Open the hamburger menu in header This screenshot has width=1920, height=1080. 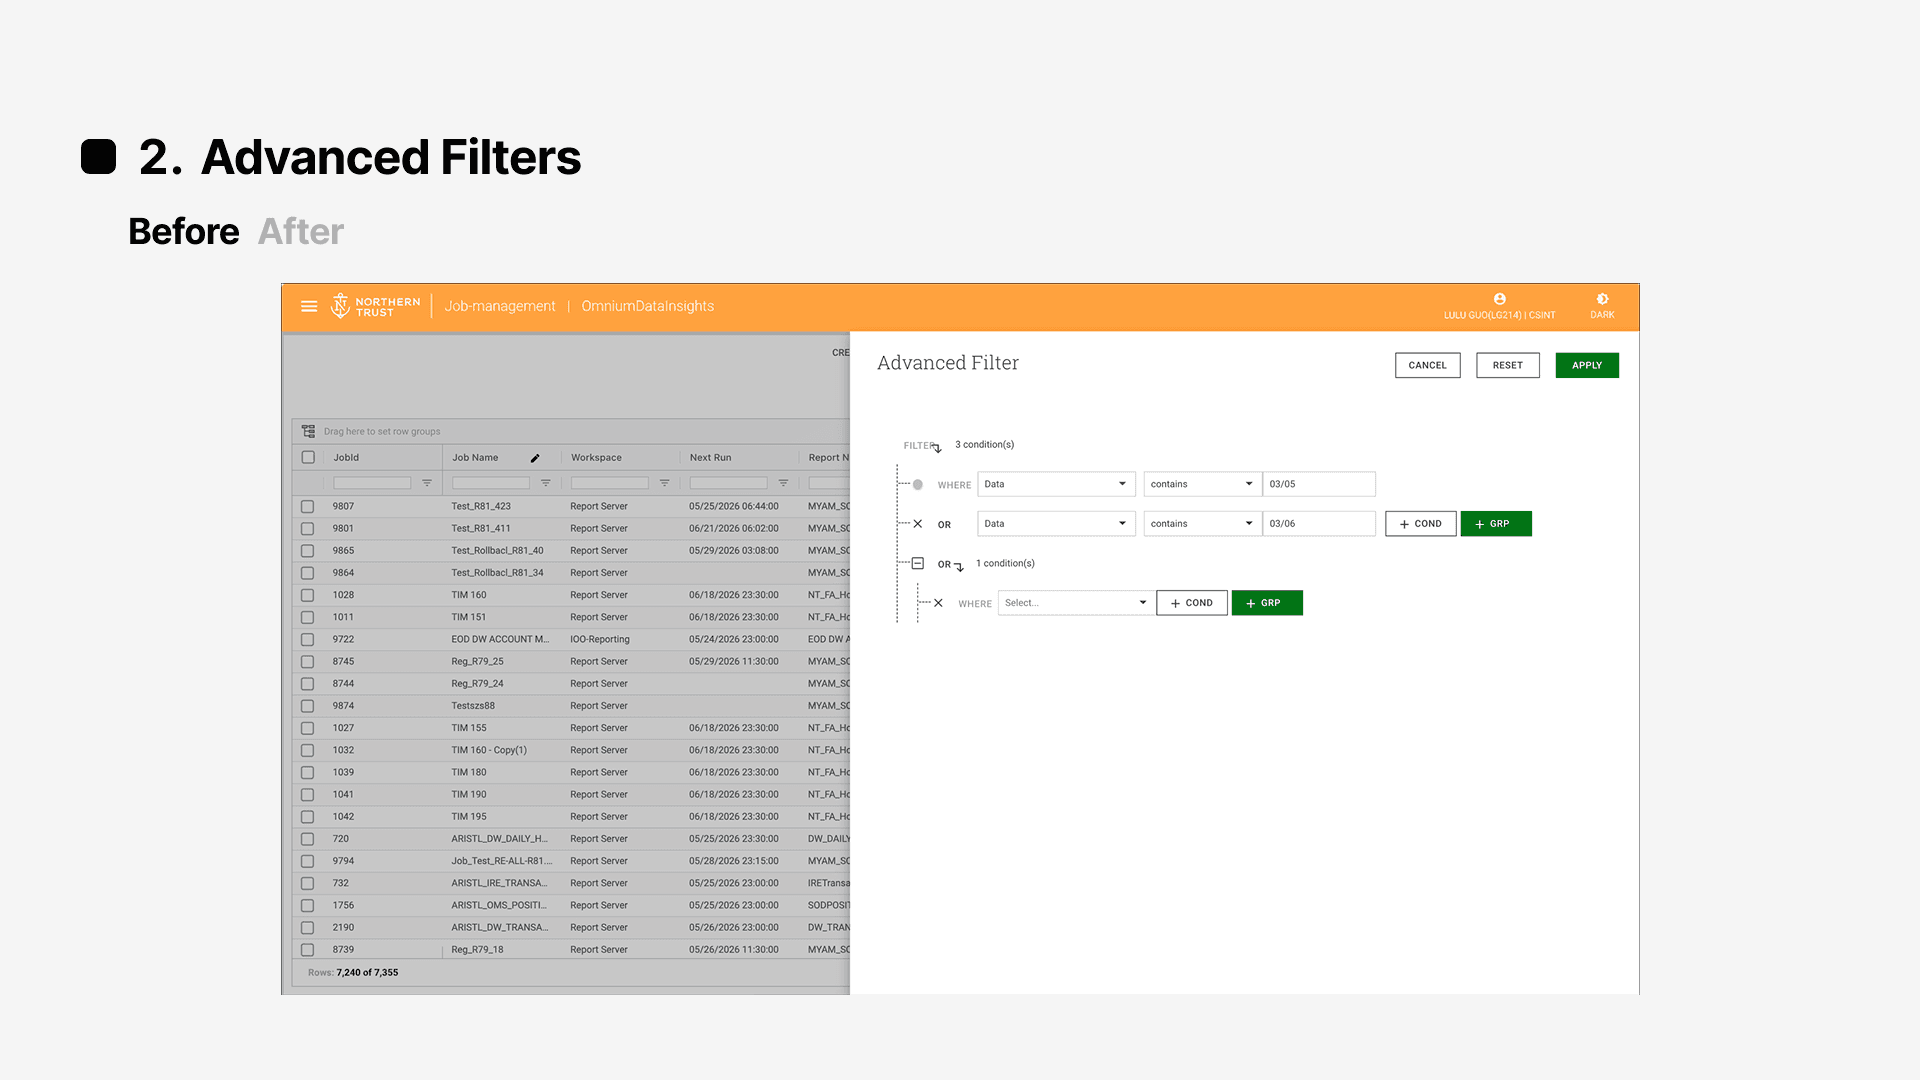click(x=309, y=306)
